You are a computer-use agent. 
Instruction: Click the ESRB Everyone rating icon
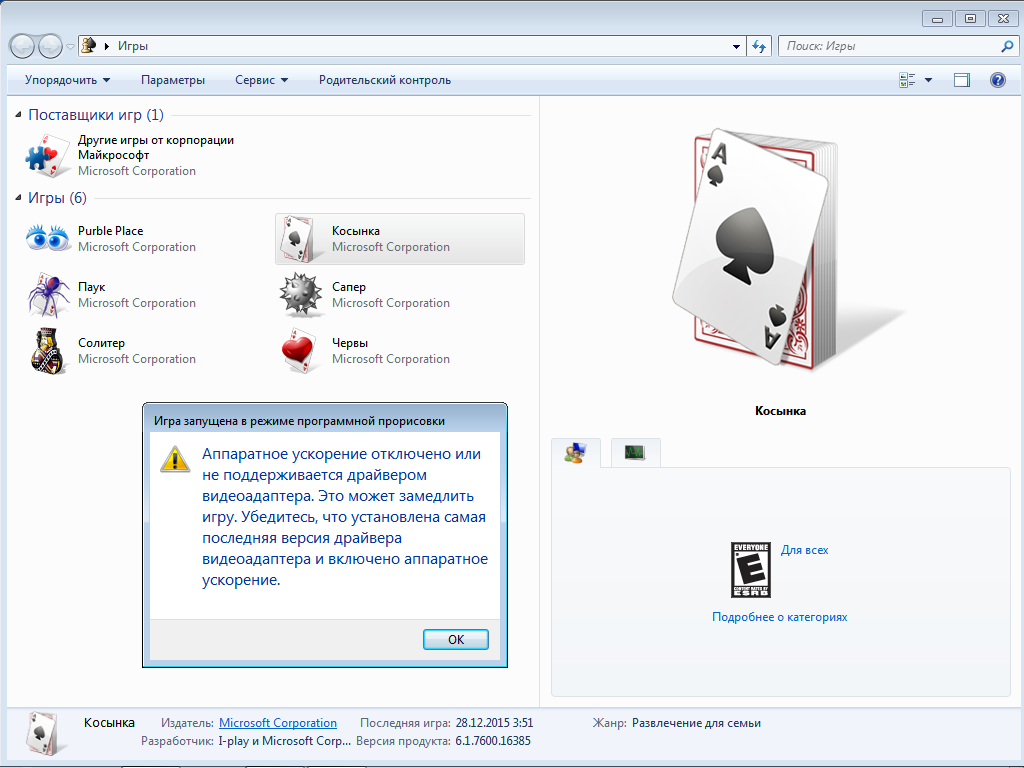(x=750, y=569)
